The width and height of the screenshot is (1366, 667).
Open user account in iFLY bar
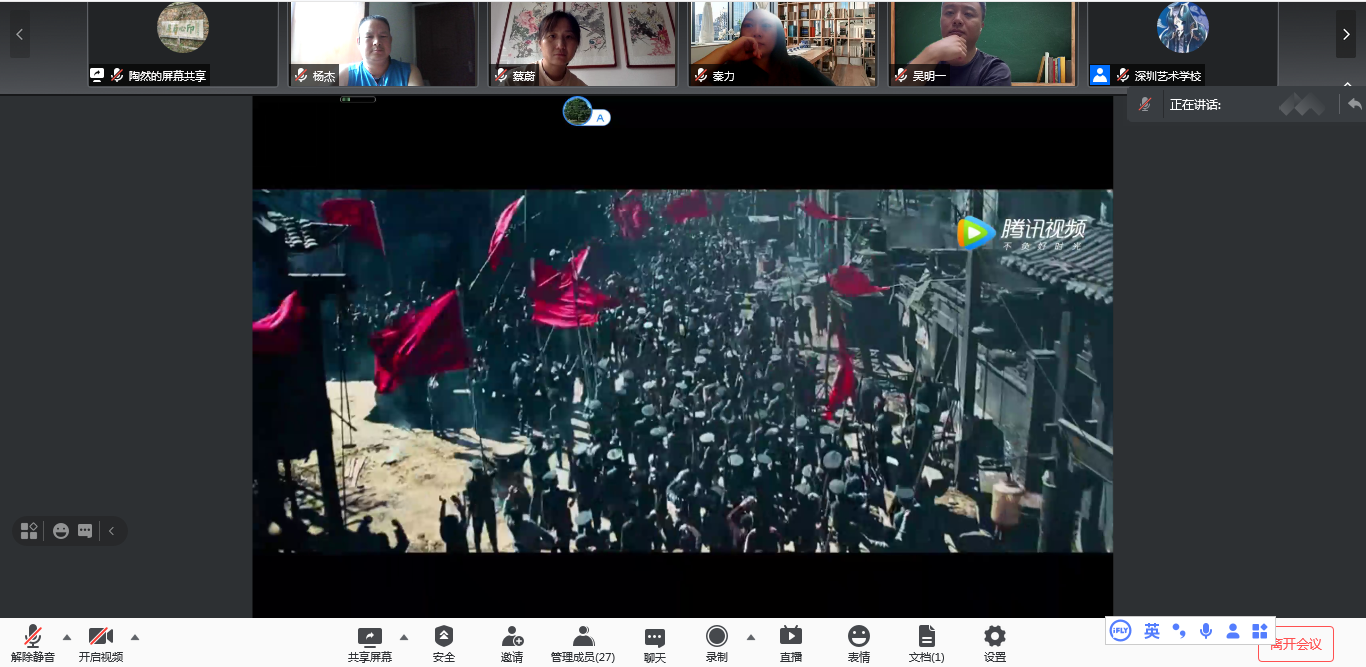tap(1233, 631)
